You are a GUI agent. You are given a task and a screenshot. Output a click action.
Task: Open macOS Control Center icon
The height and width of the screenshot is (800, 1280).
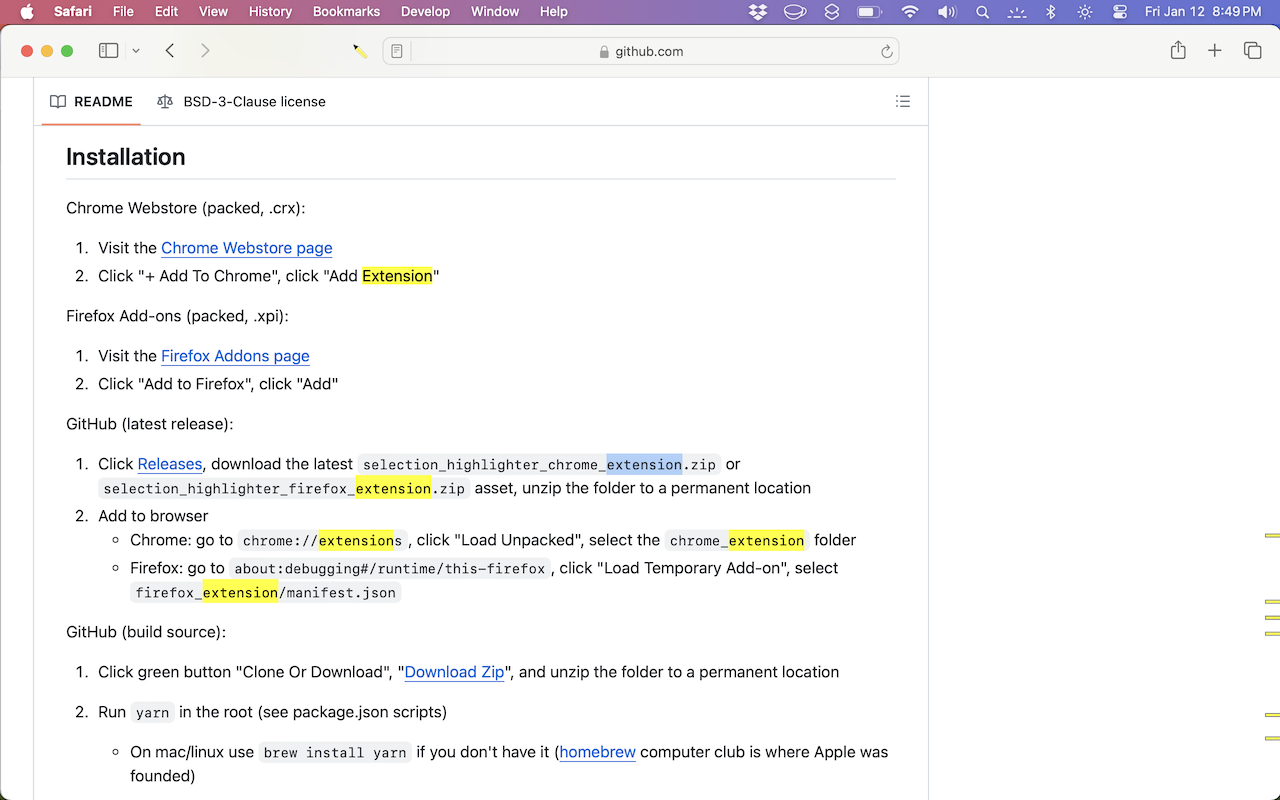(1119, 12)
